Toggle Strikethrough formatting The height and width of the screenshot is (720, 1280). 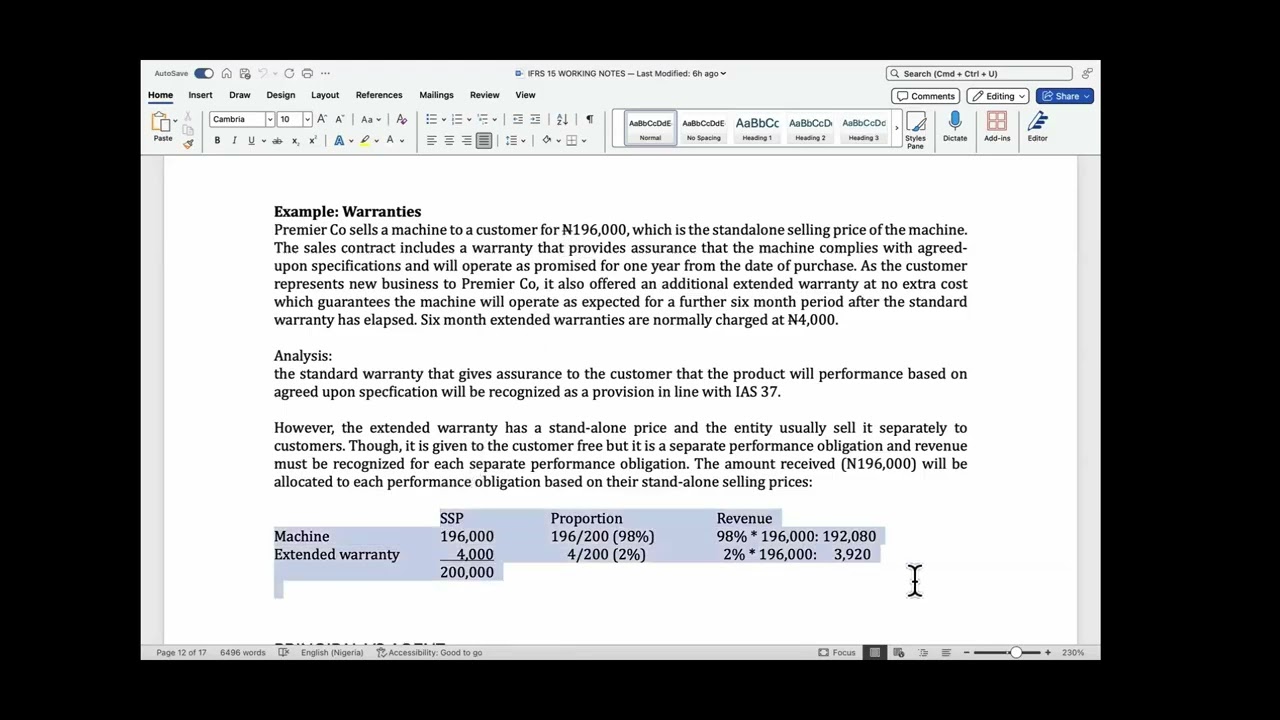click(x=277, y=141)
